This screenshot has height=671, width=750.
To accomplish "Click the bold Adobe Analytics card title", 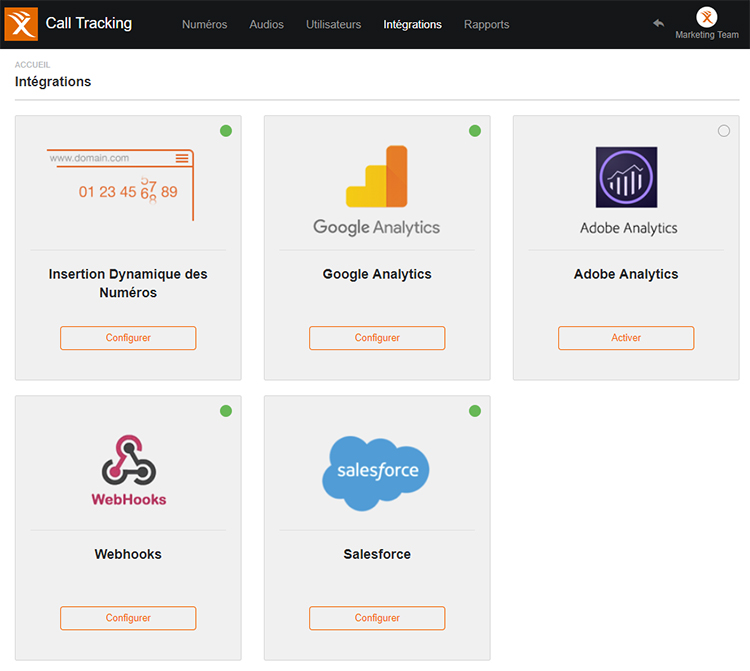I will click(x=626, y=274).
